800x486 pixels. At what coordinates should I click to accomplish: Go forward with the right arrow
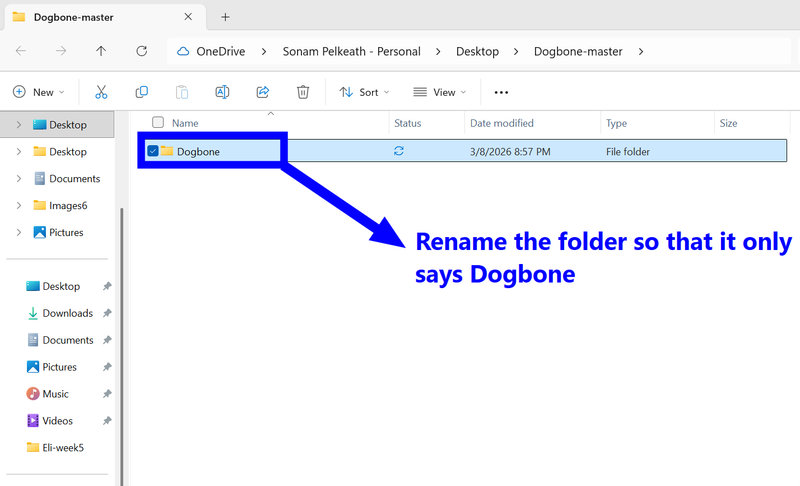point(61,51)
